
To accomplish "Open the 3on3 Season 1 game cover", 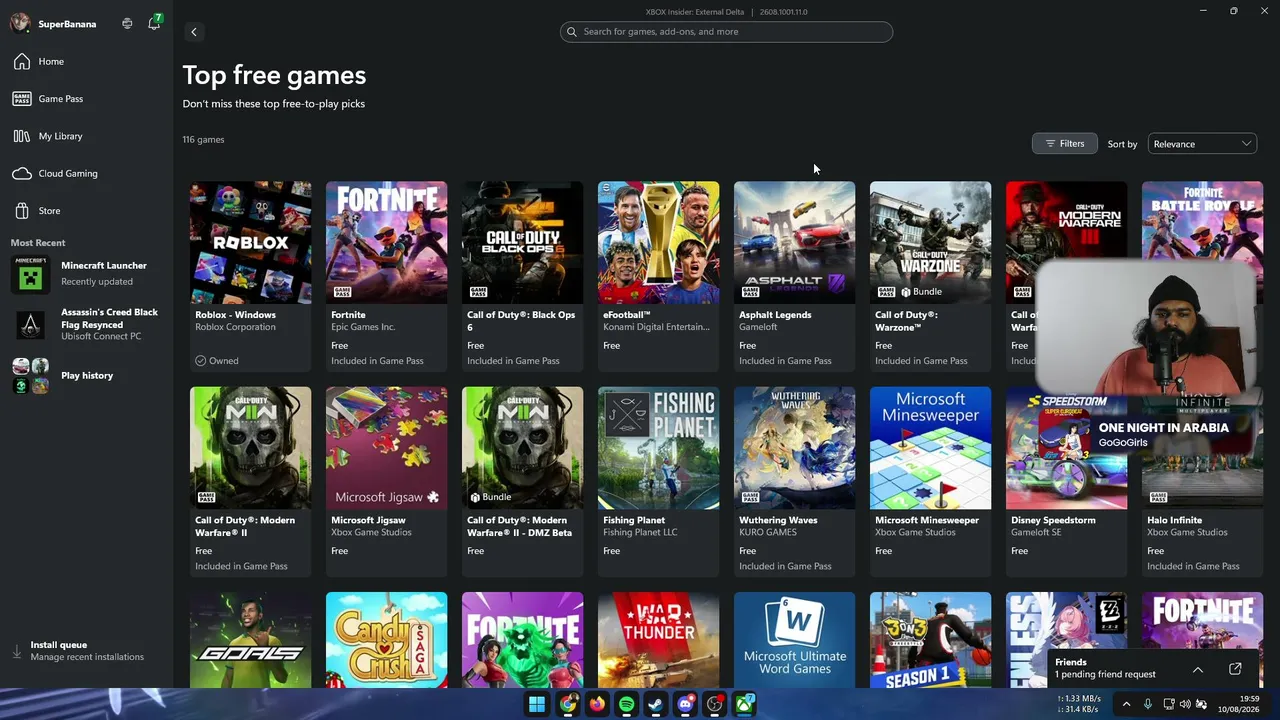I will [930, 640].
